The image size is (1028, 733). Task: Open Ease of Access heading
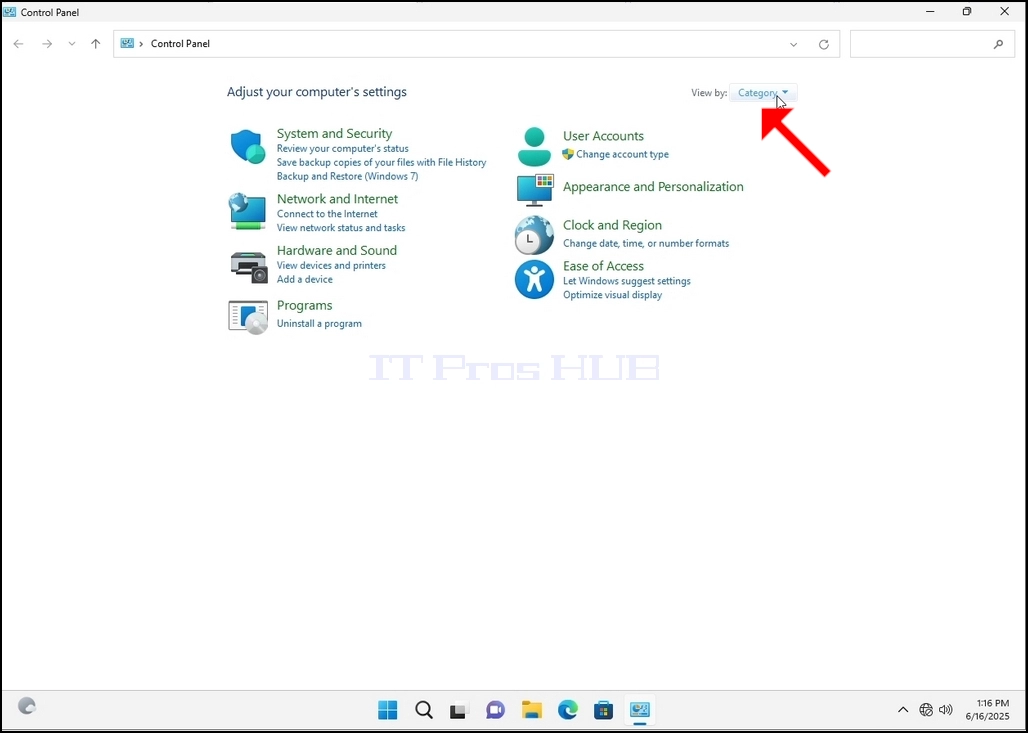coord(603,266)
